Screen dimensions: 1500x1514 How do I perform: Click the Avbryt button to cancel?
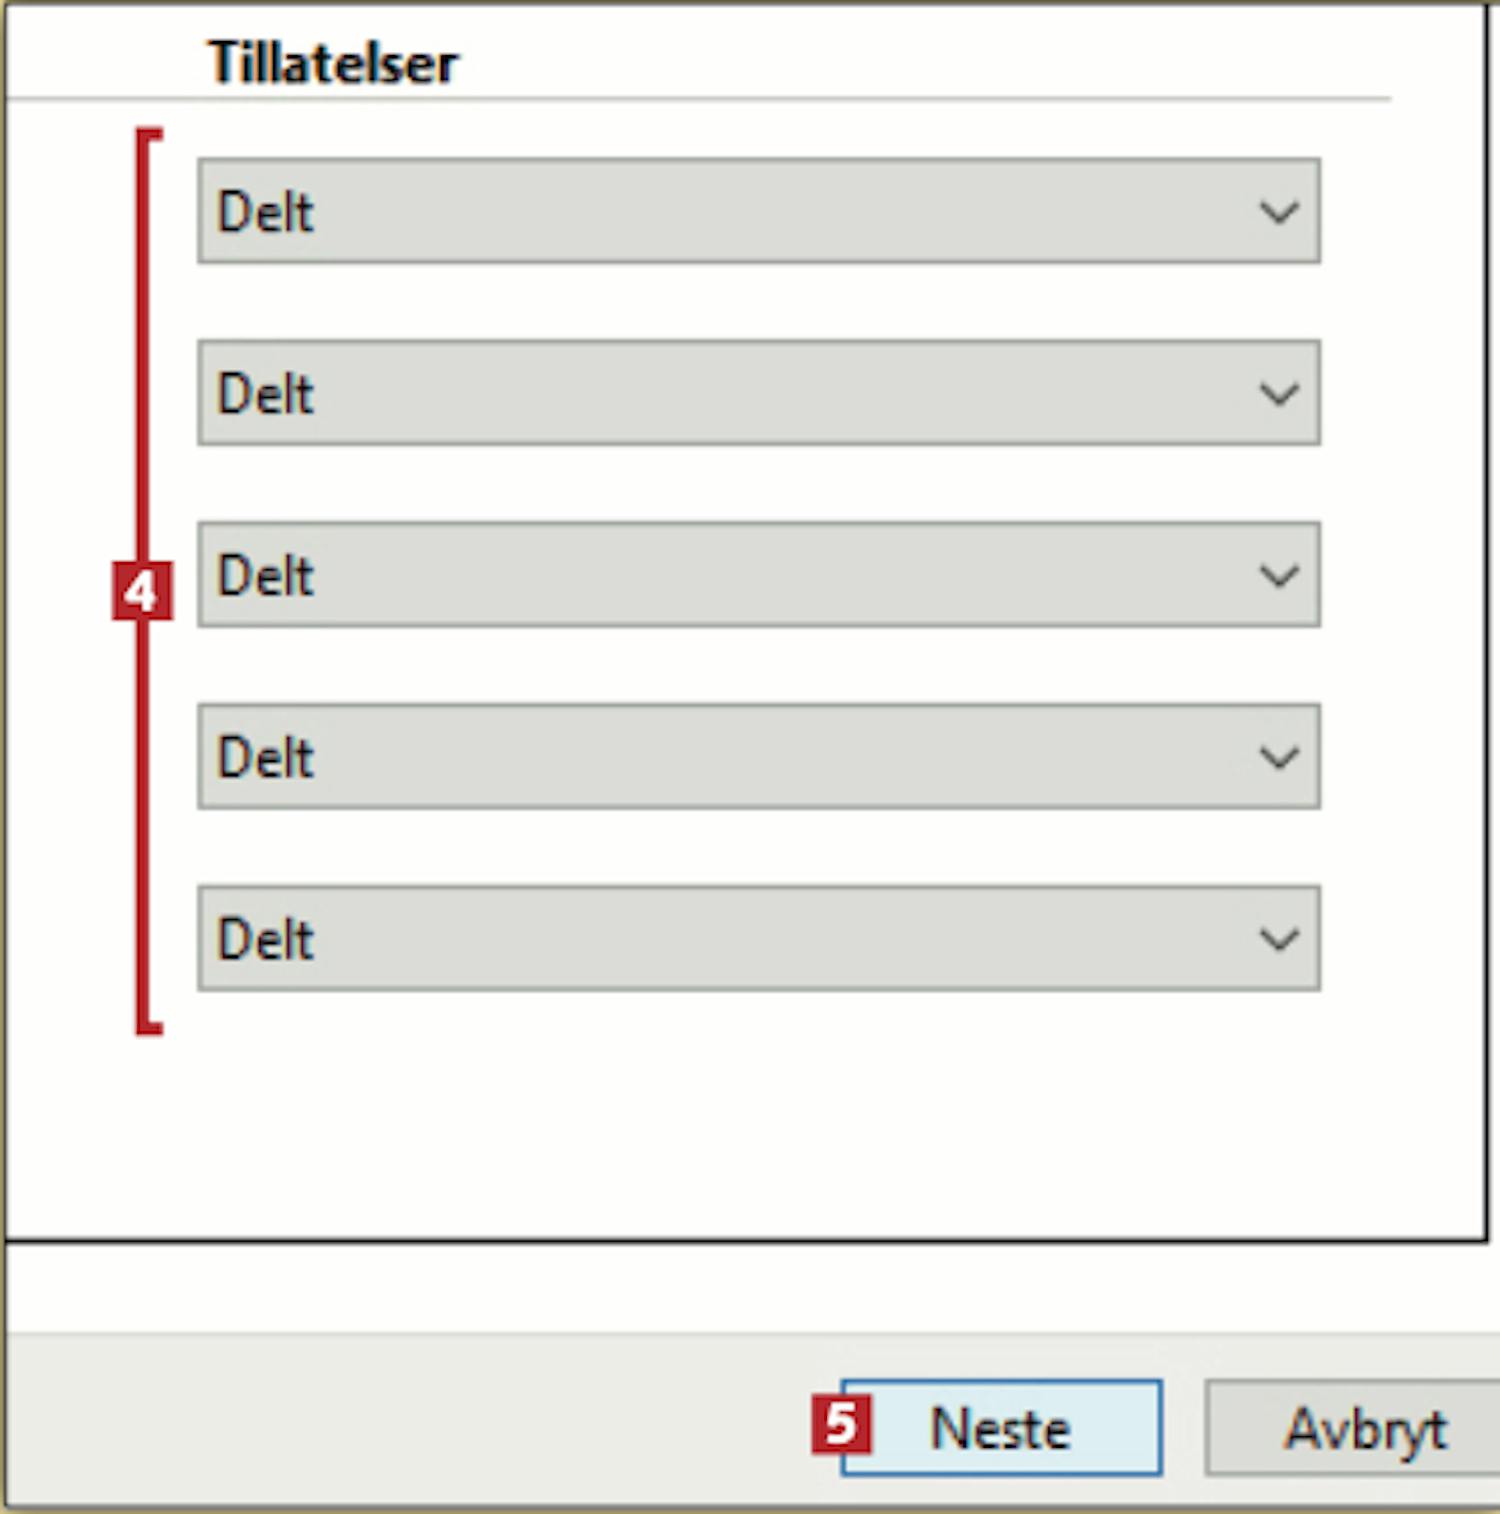tap(1364, 1428)
